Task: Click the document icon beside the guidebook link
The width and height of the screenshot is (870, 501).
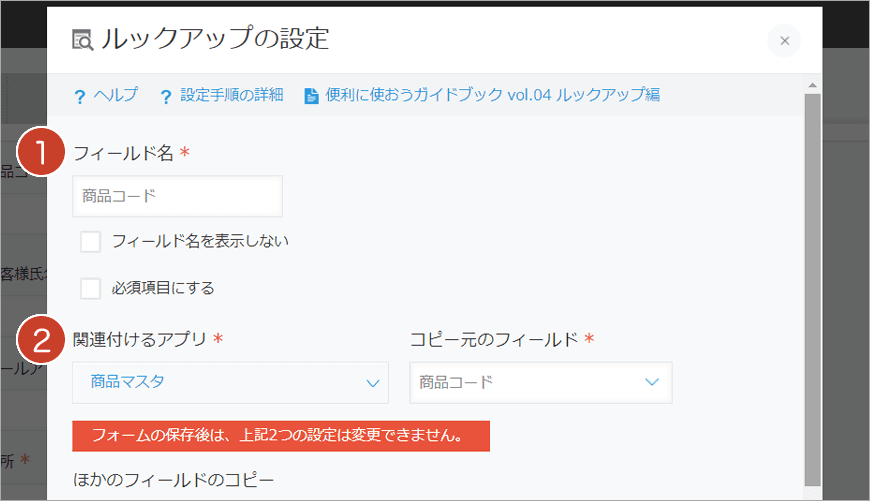Action: (x=311, y=96)
